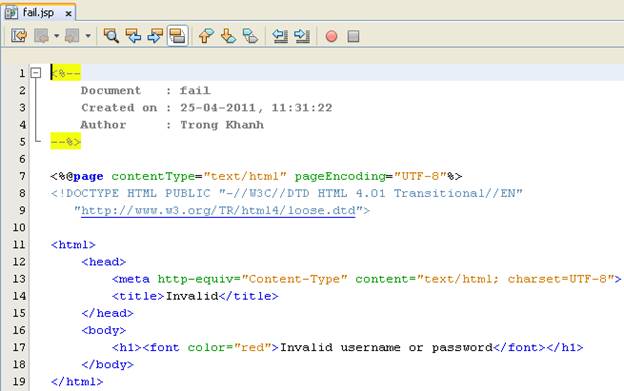Close the fail.jsp tab
This screenshot has width=624, height=391.
pos(68,14)
